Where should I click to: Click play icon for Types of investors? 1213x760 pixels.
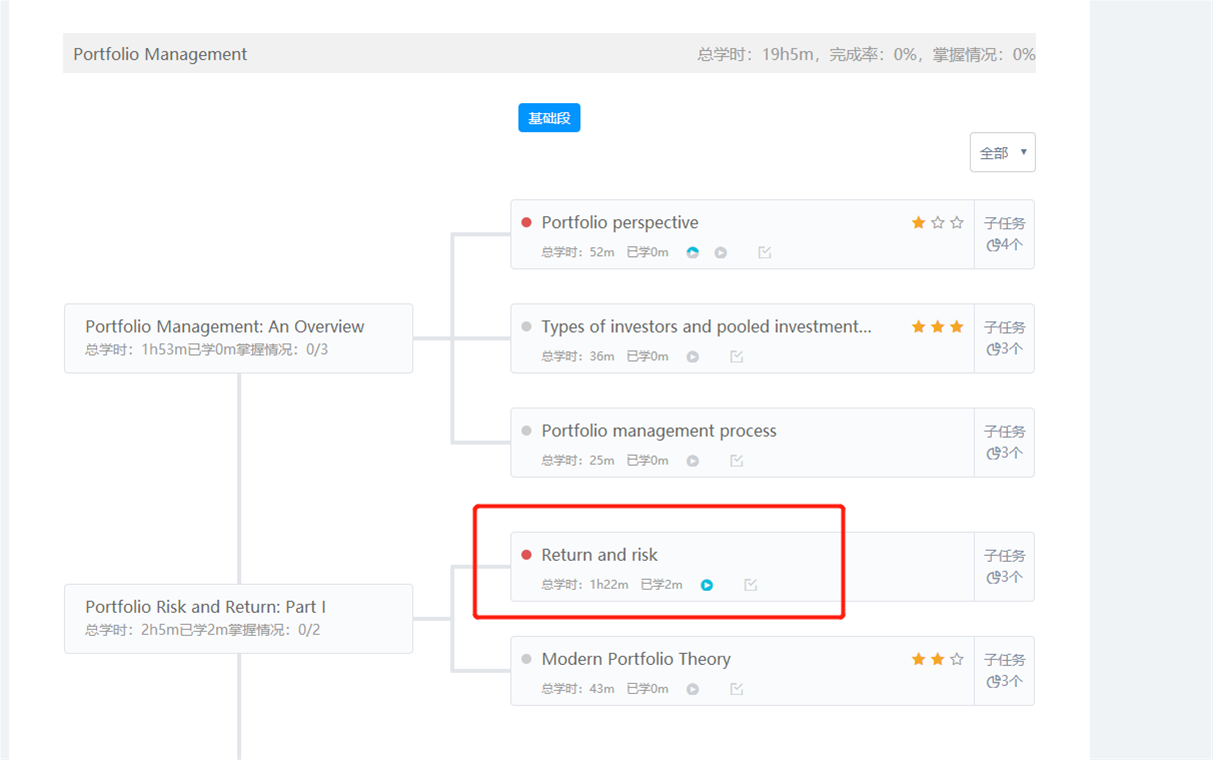pos(692,357)
